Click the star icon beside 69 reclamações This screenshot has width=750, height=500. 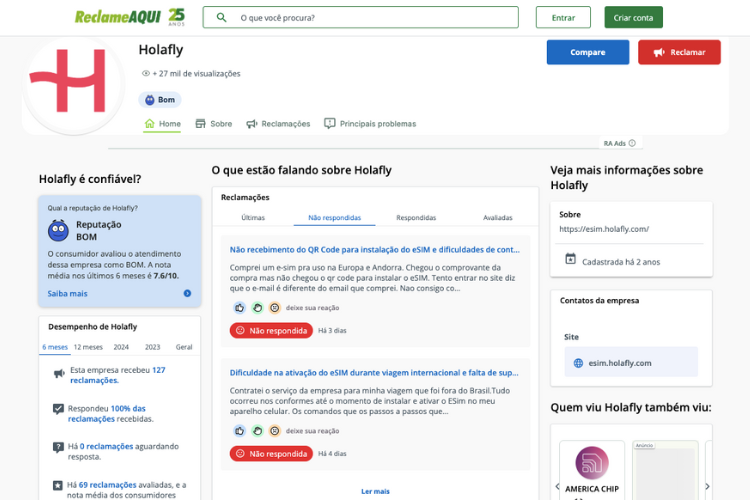[x=57, y=486]
